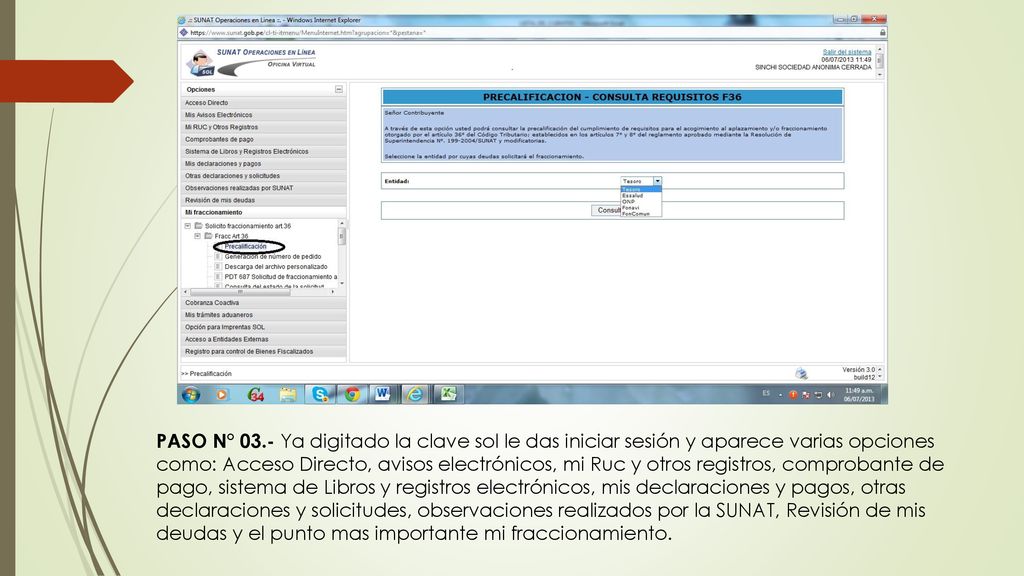Click the Salir del sistema link
The width and height of the screenshot is (1024, 576).
847,52
